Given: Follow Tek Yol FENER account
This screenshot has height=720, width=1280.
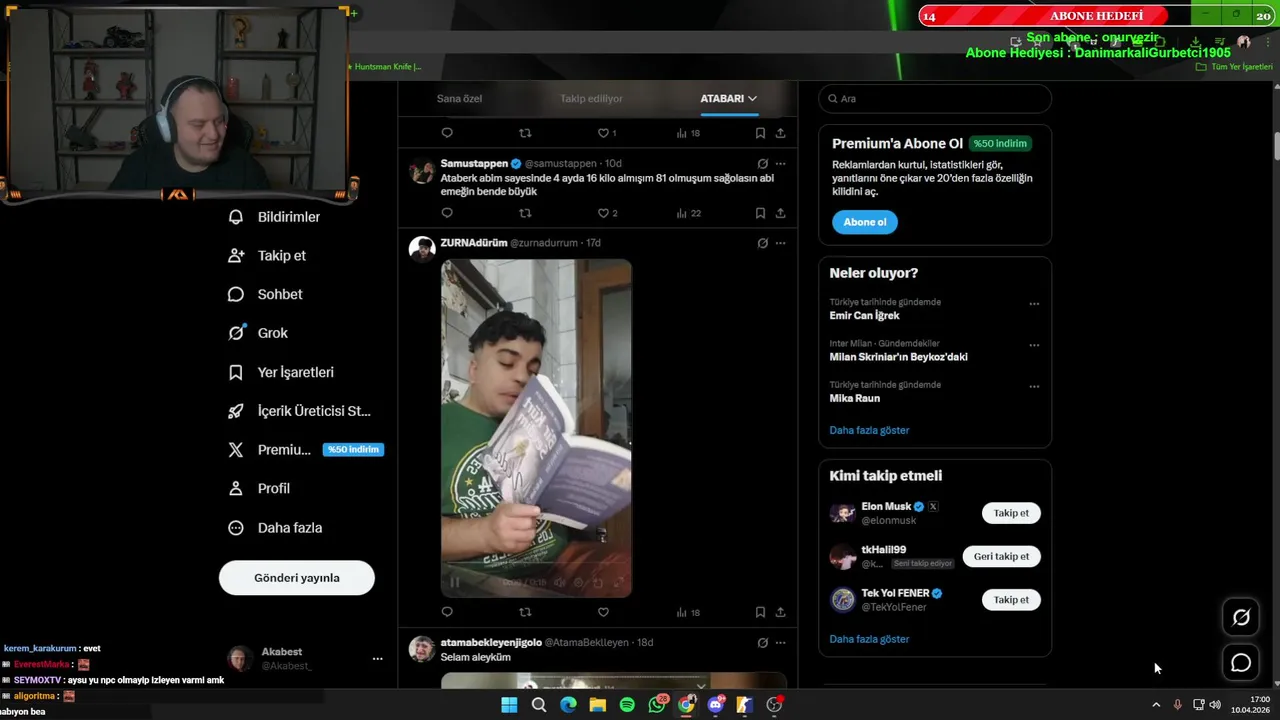Looking at the screenshot, I should [x=1011, y=600].
